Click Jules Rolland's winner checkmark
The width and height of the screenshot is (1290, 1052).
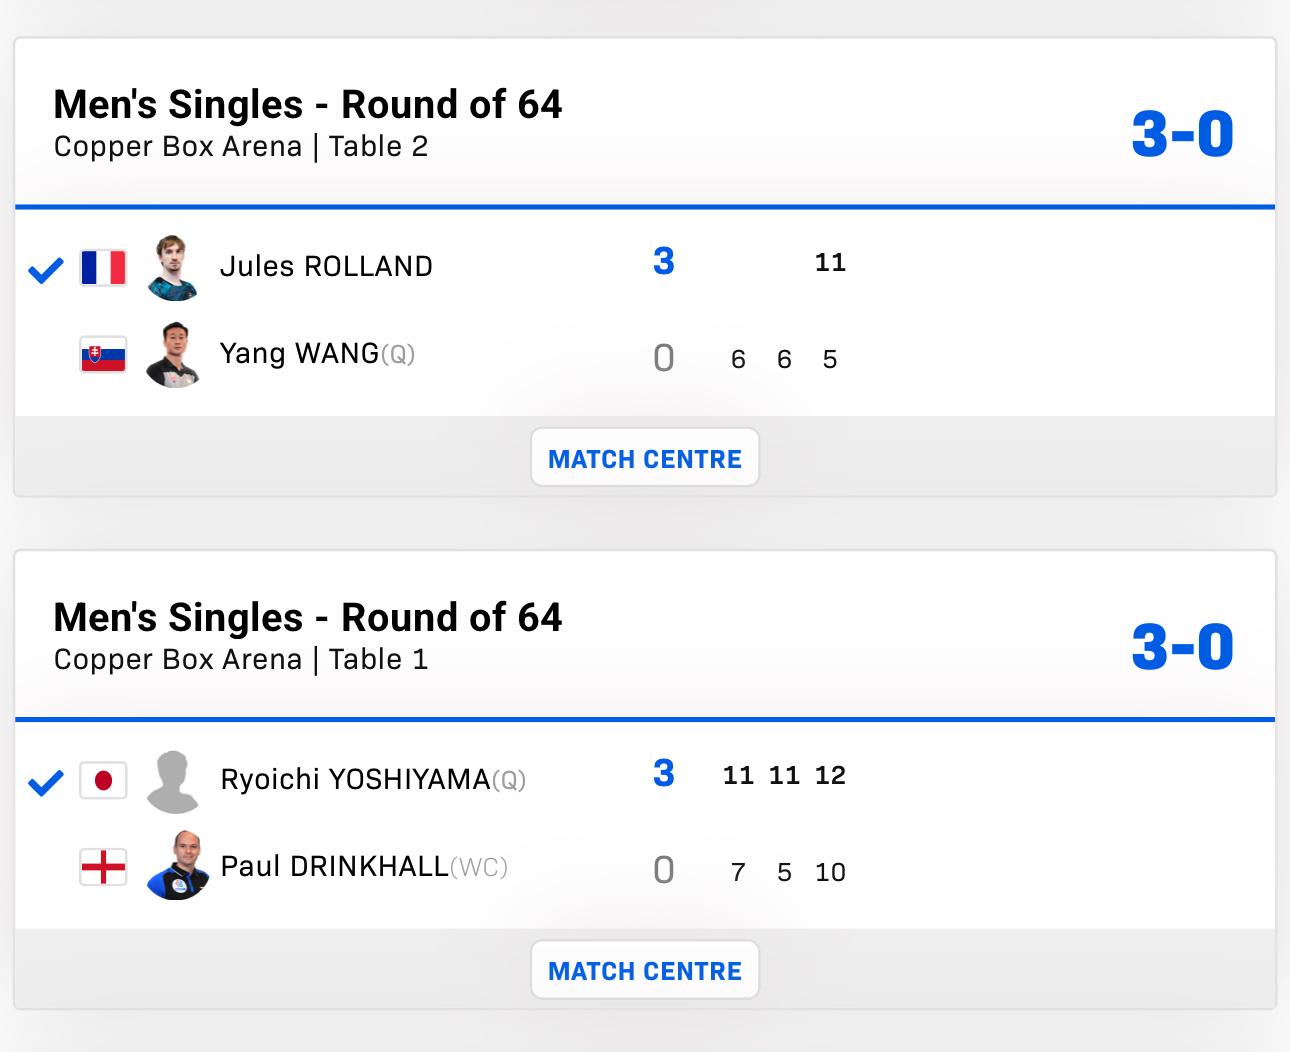(x=46, y=269)
